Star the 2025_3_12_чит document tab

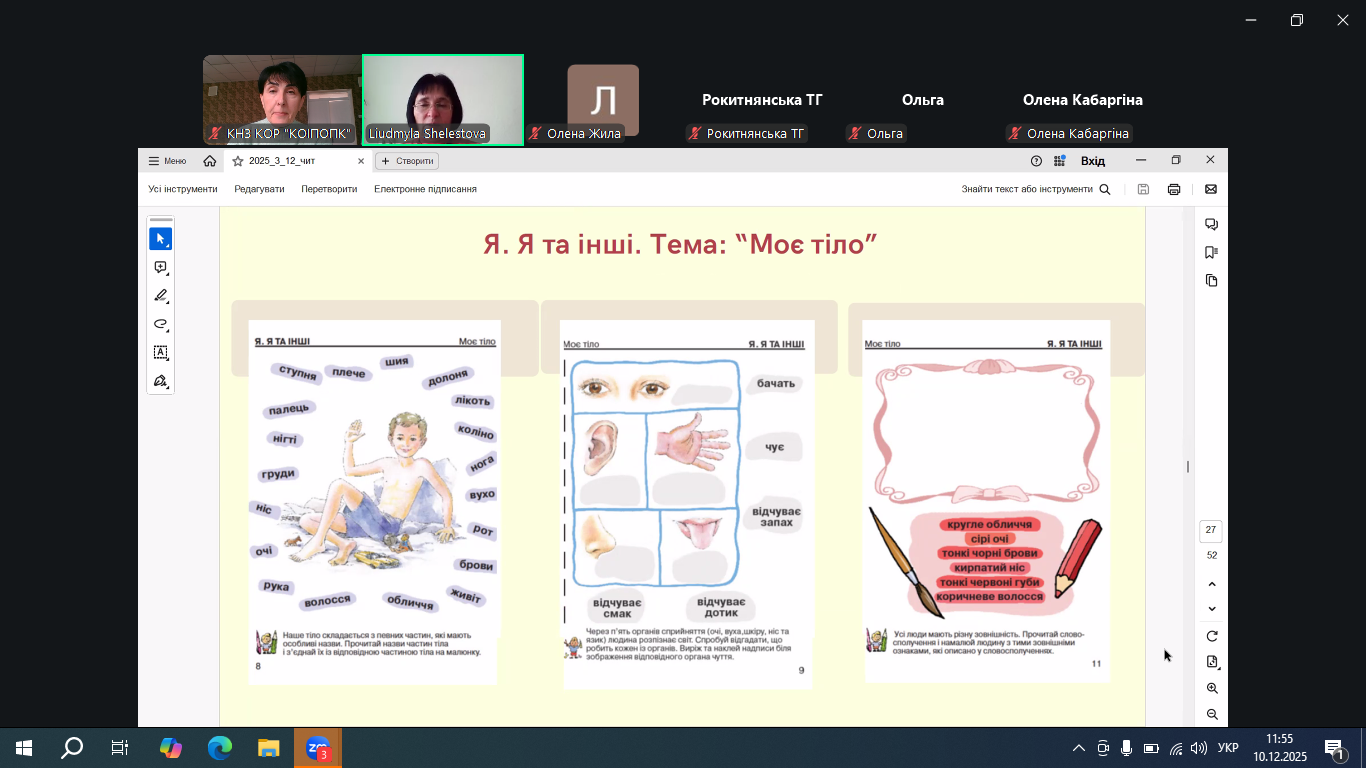[238, 161]
